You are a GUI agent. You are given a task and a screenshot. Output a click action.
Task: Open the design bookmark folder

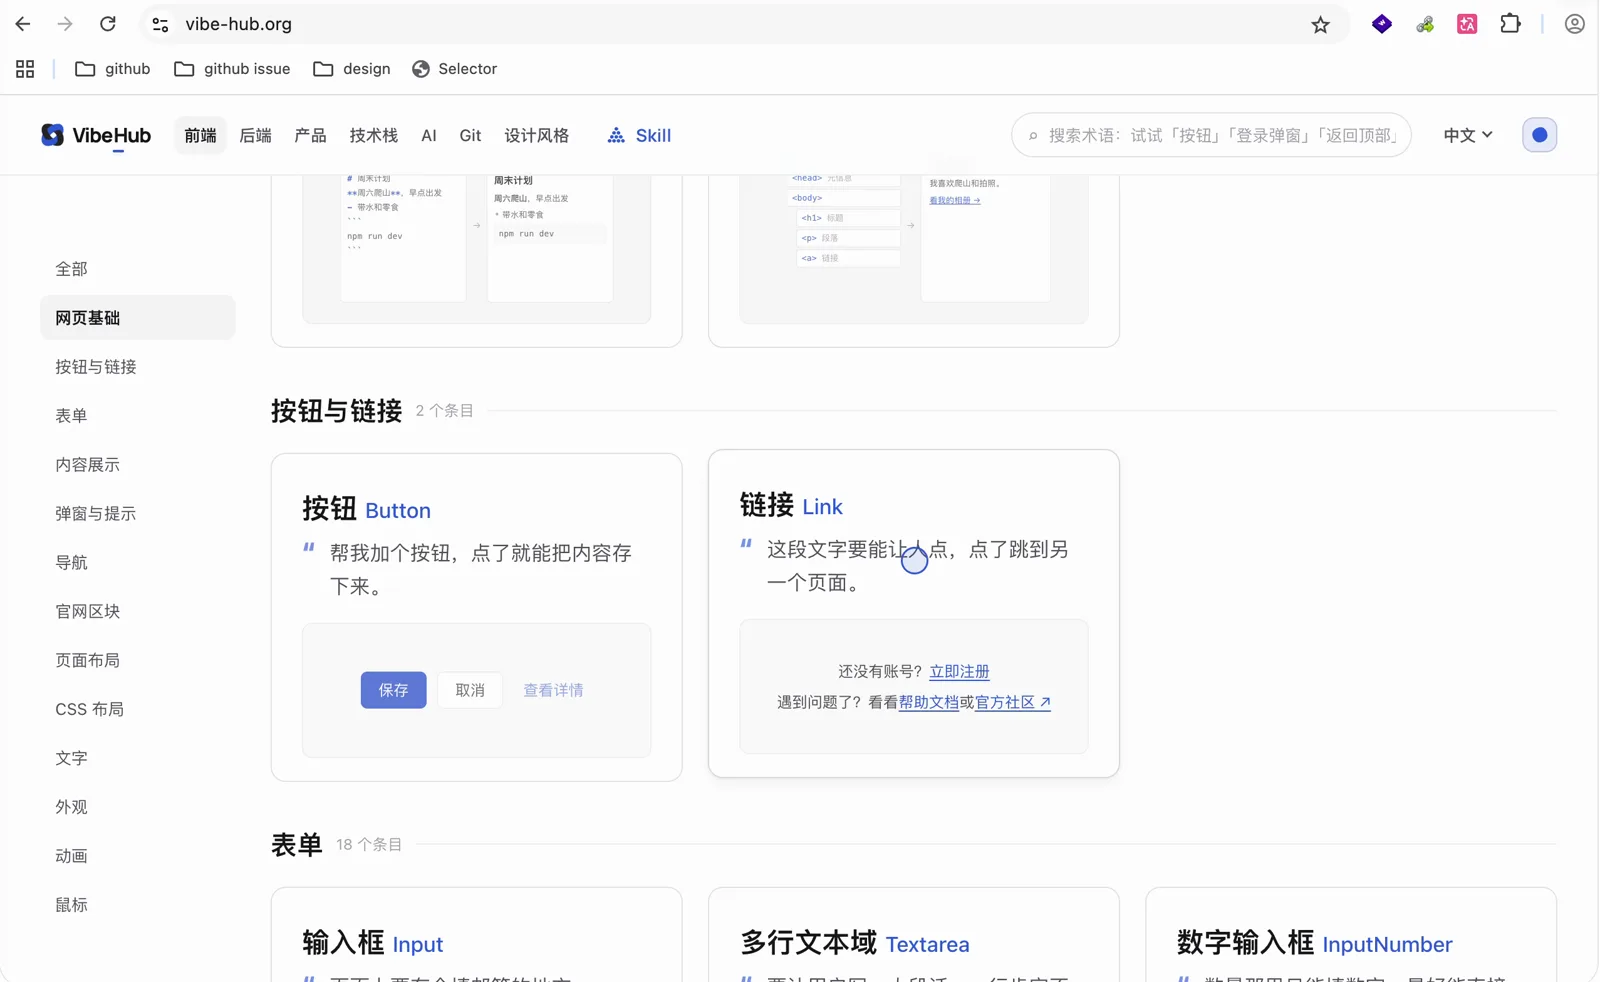pos(351,69)
